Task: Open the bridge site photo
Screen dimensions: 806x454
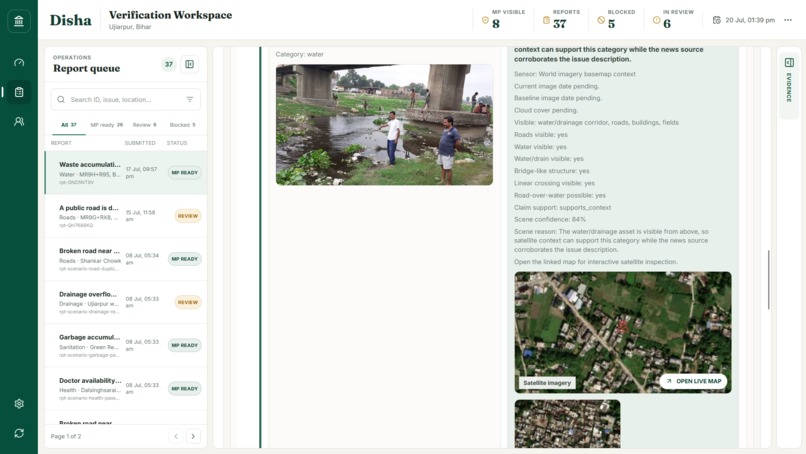Action: coord(384,124)
